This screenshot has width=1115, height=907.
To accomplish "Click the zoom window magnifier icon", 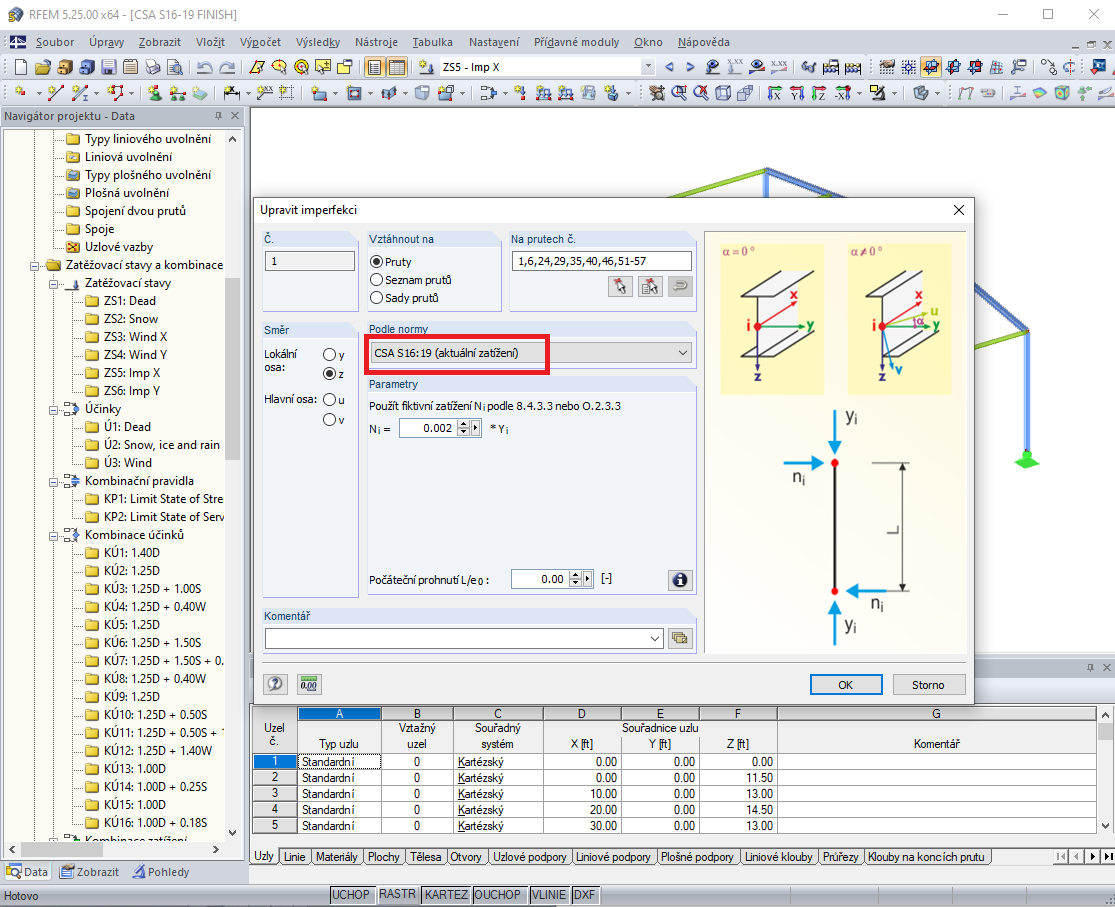I will coord(679,92).
